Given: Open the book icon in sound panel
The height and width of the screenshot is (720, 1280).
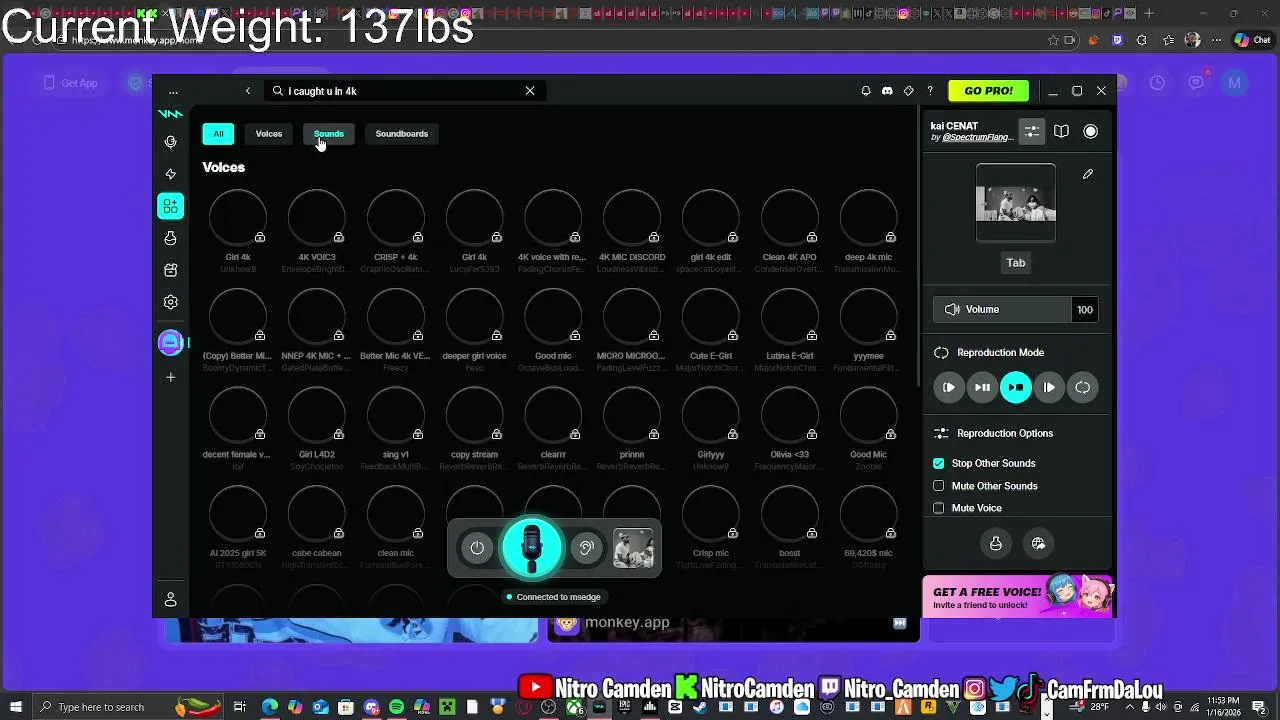Looking at the screenshot, I should tap(1061, 131).
